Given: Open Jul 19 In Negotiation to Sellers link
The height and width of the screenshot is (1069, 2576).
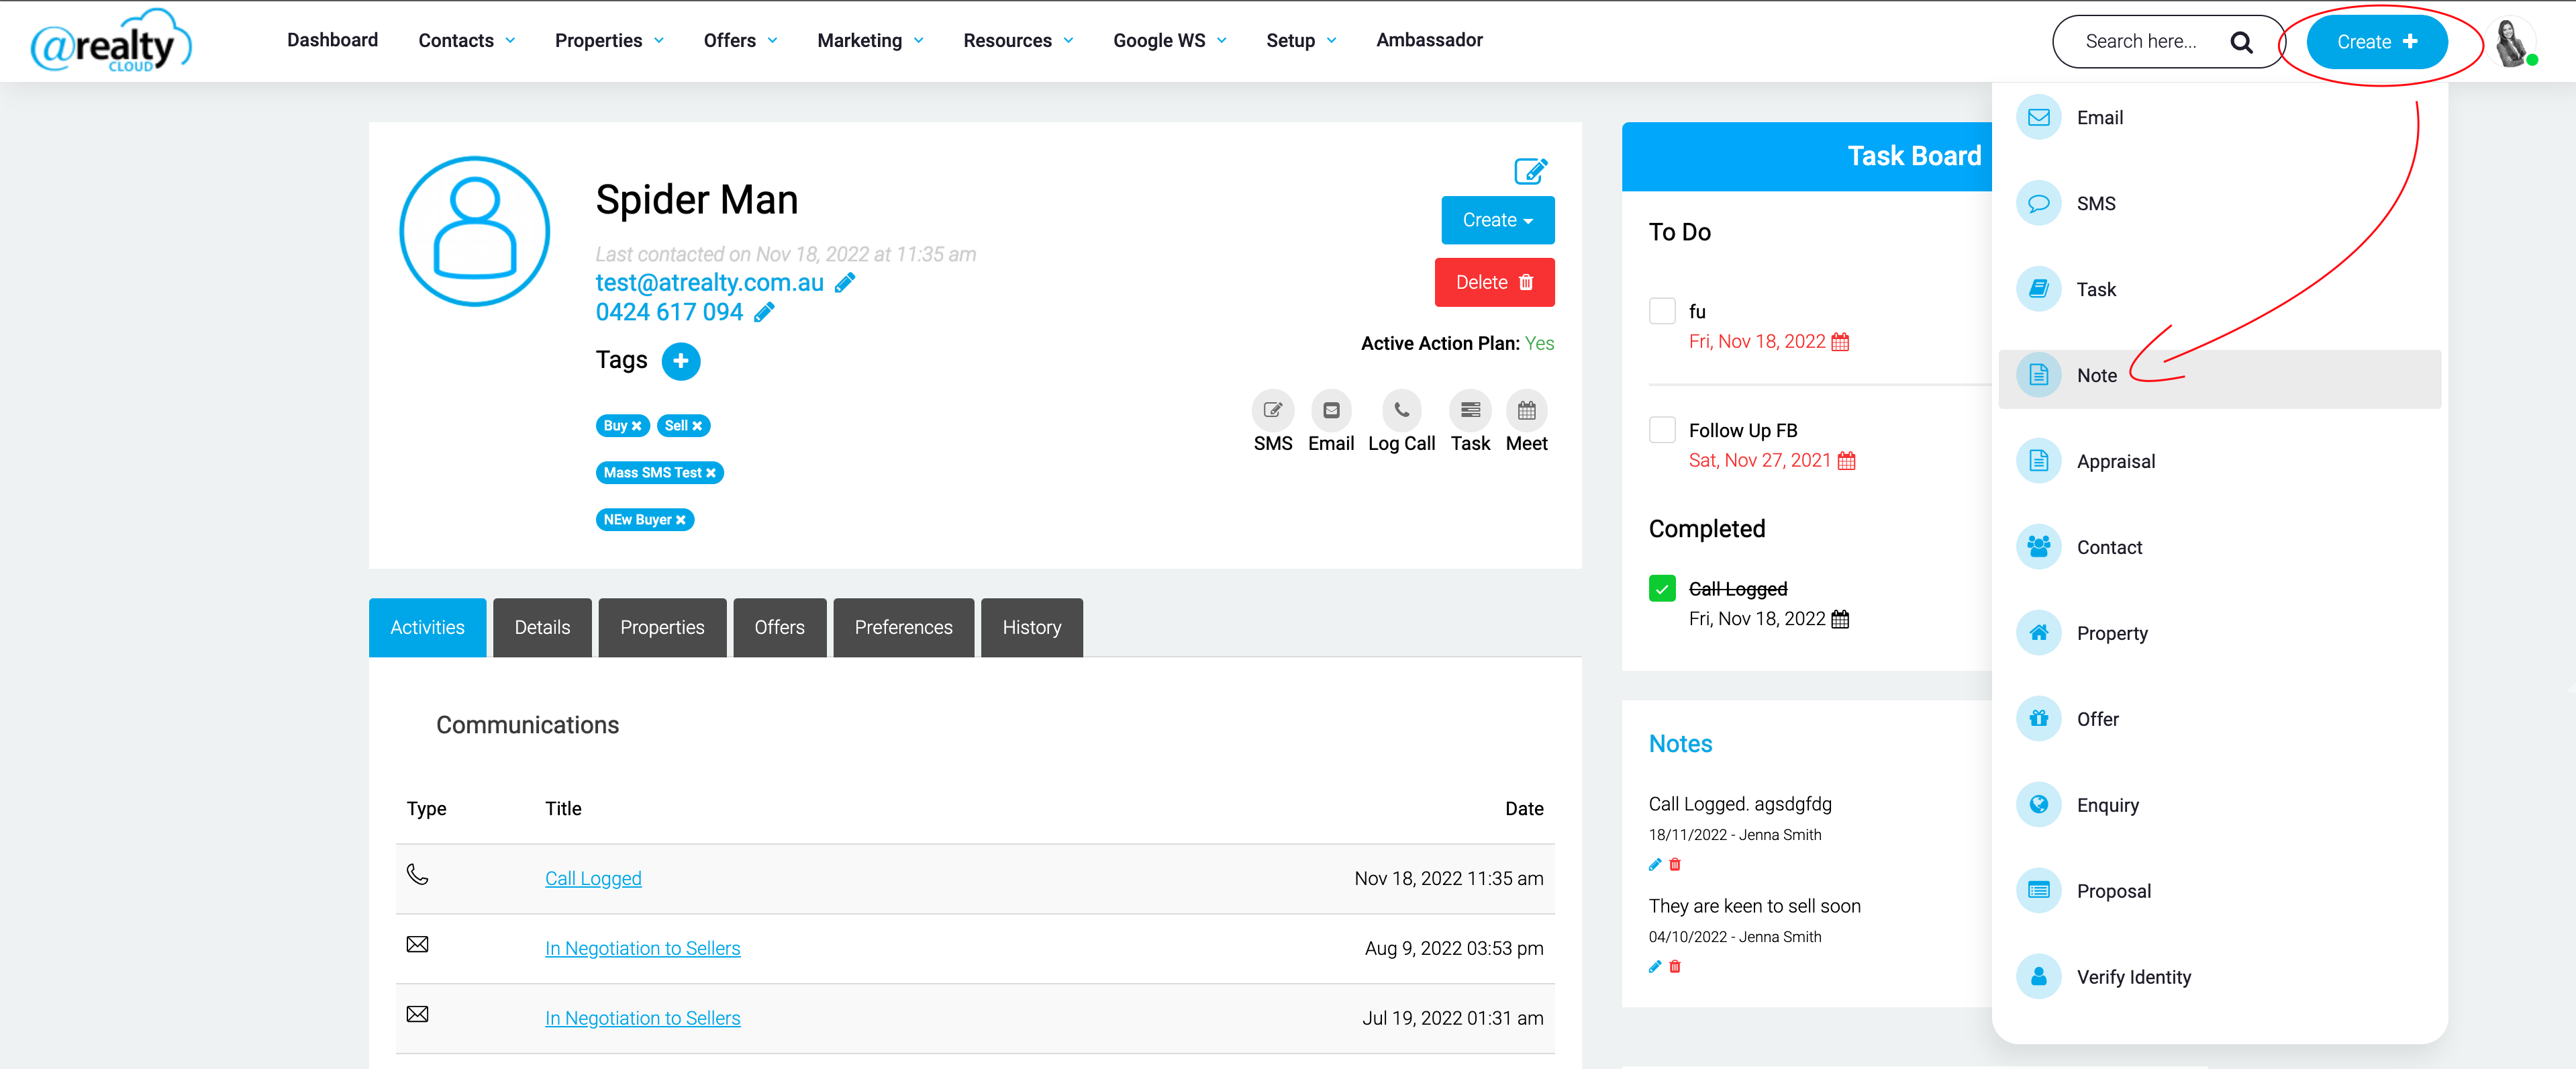Looking at the screenshot, I should [x=642, y=1019].
